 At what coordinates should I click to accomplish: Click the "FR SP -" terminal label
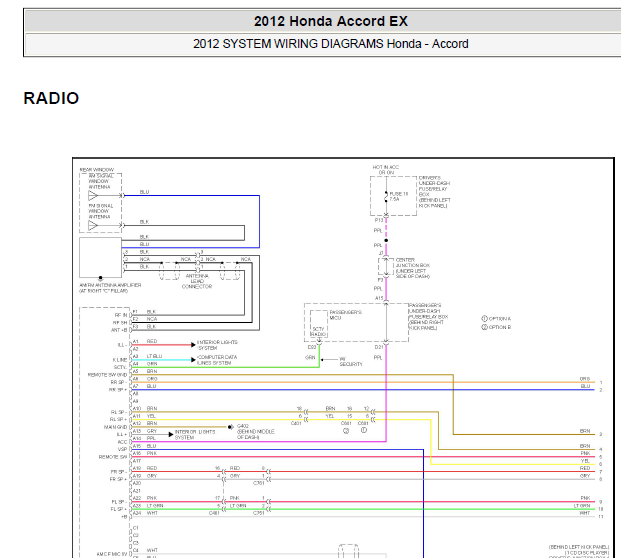(x=119, y=472)
